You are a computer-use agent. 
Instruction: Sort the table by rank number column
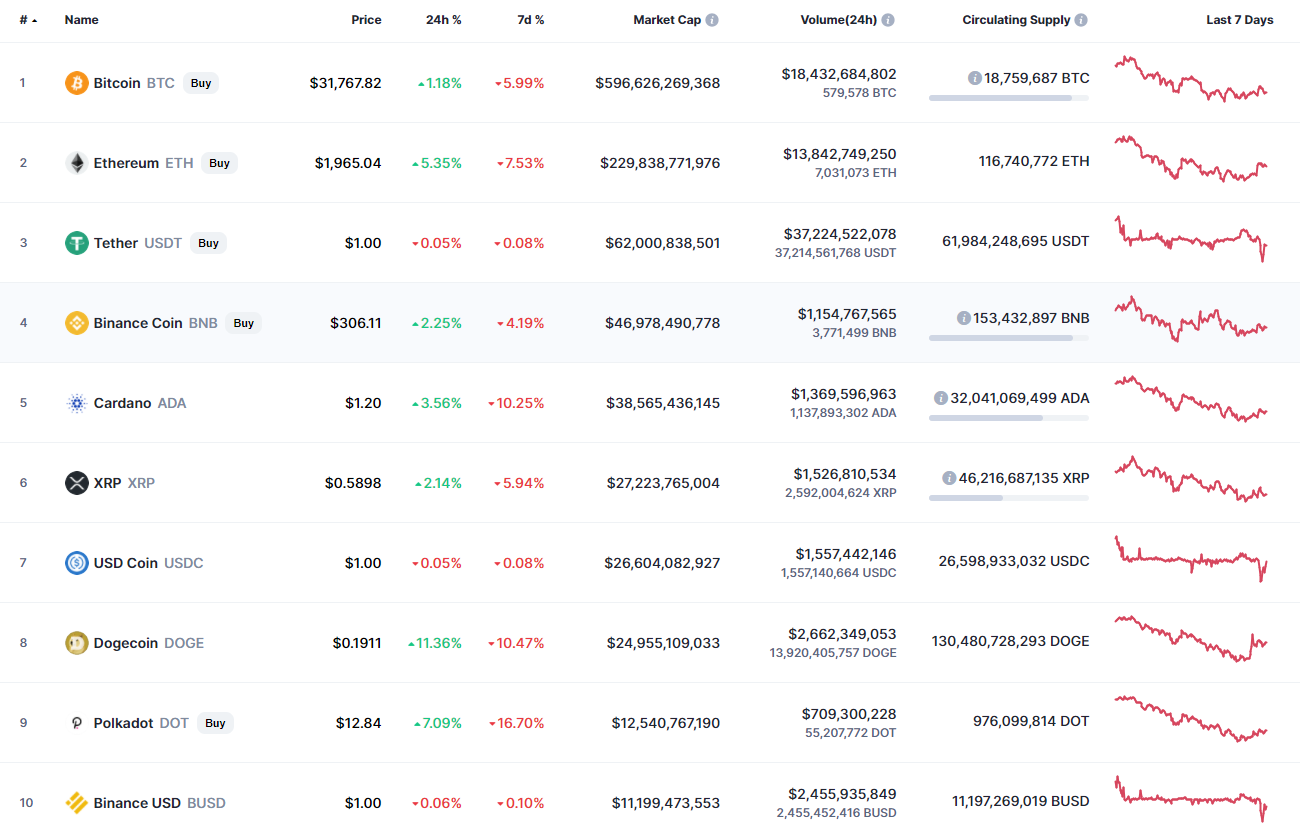click(x=28, y=20)
